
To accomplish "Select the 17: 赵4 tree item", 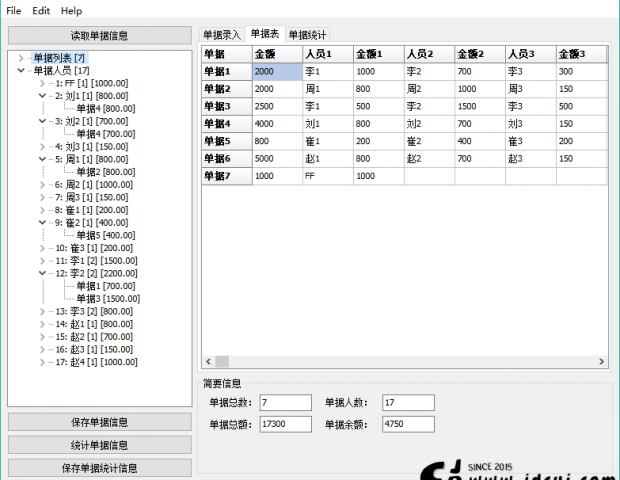I will pos(96,362).
